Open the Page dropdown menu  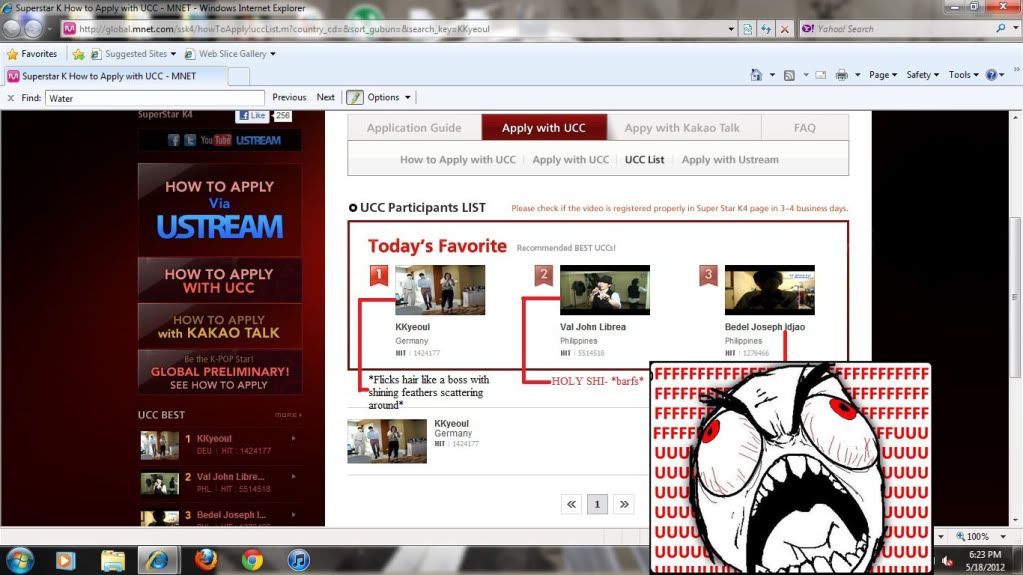(883, 75)
